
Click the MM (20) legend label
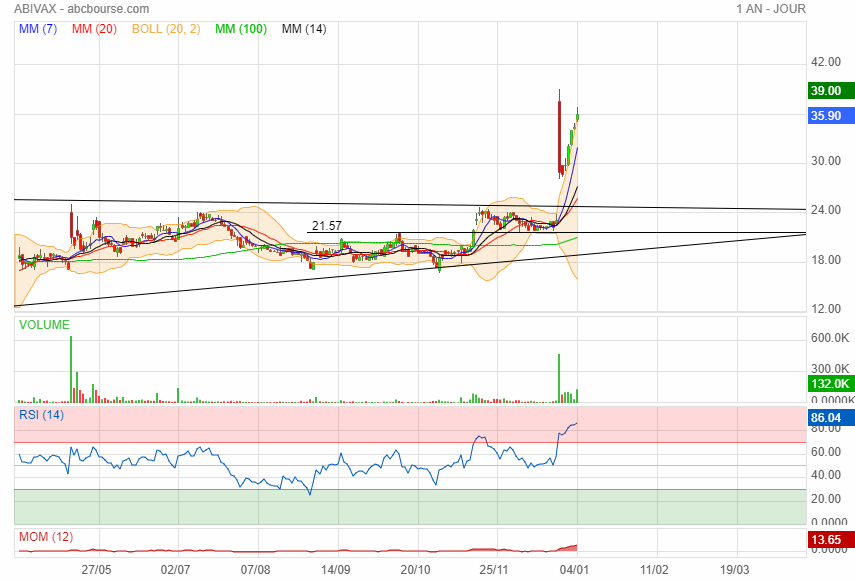click(94, 29)
